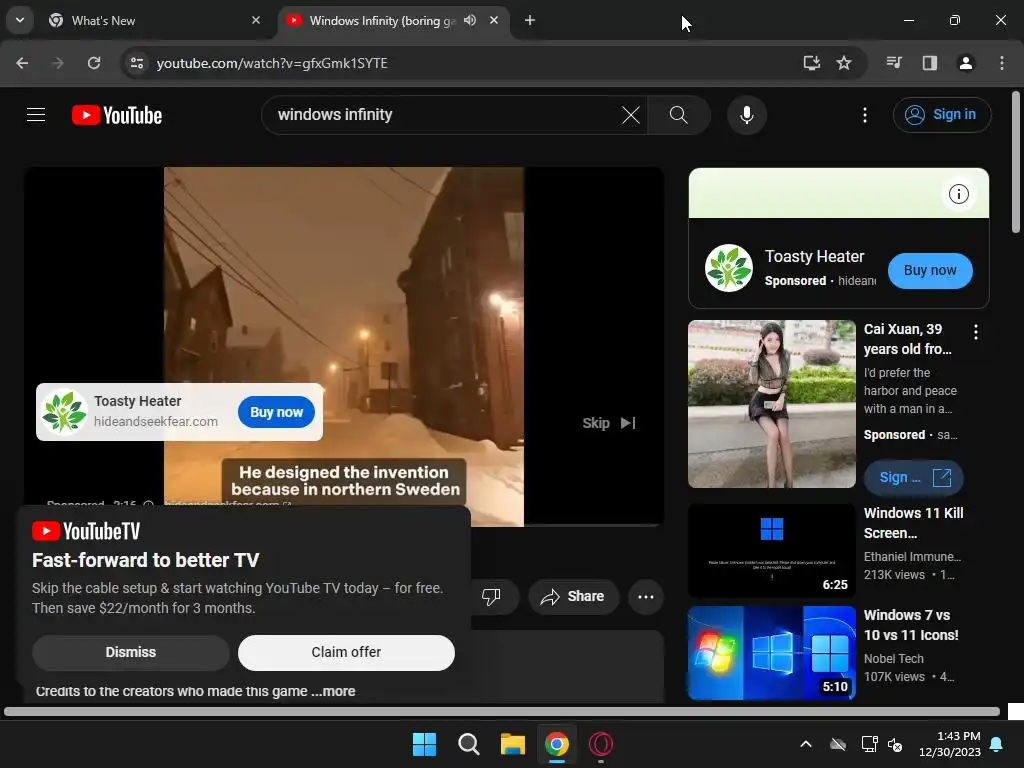
Task: Open YouTube settings three-dot menu
Action: click(x=865, y=115)
